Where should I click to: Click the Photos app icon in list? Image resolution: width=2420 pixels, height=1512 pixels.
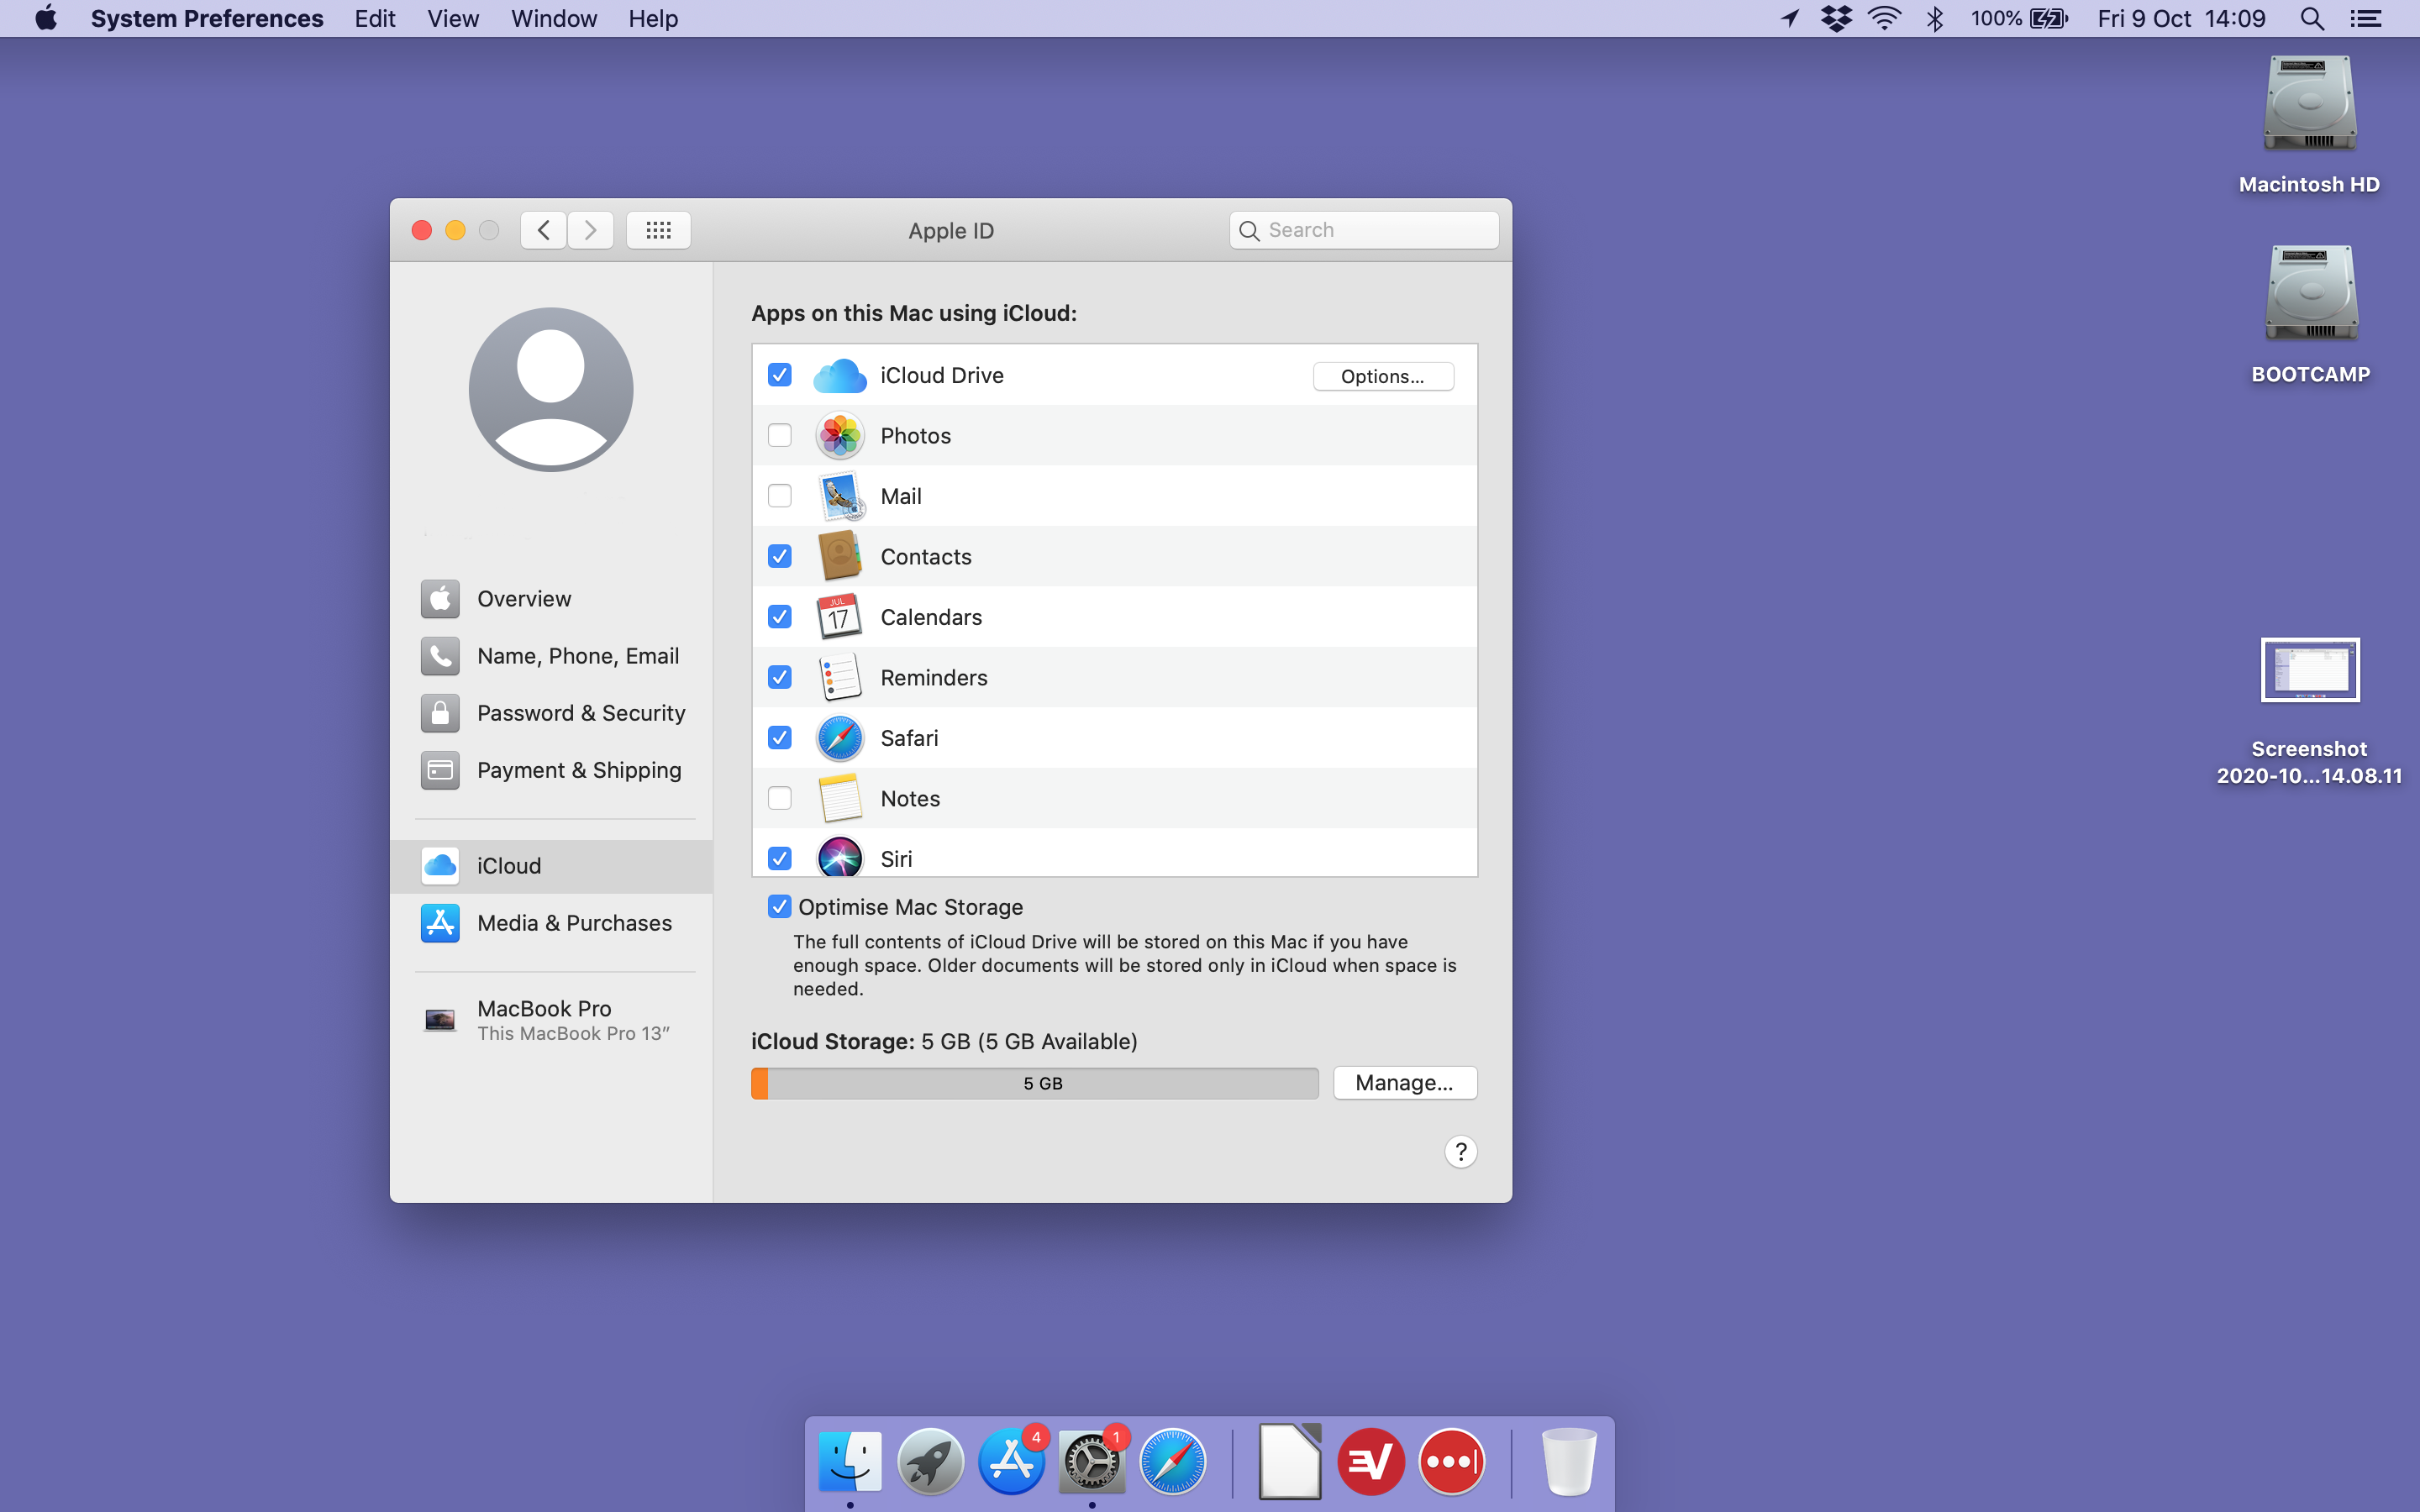coord(840,436)
